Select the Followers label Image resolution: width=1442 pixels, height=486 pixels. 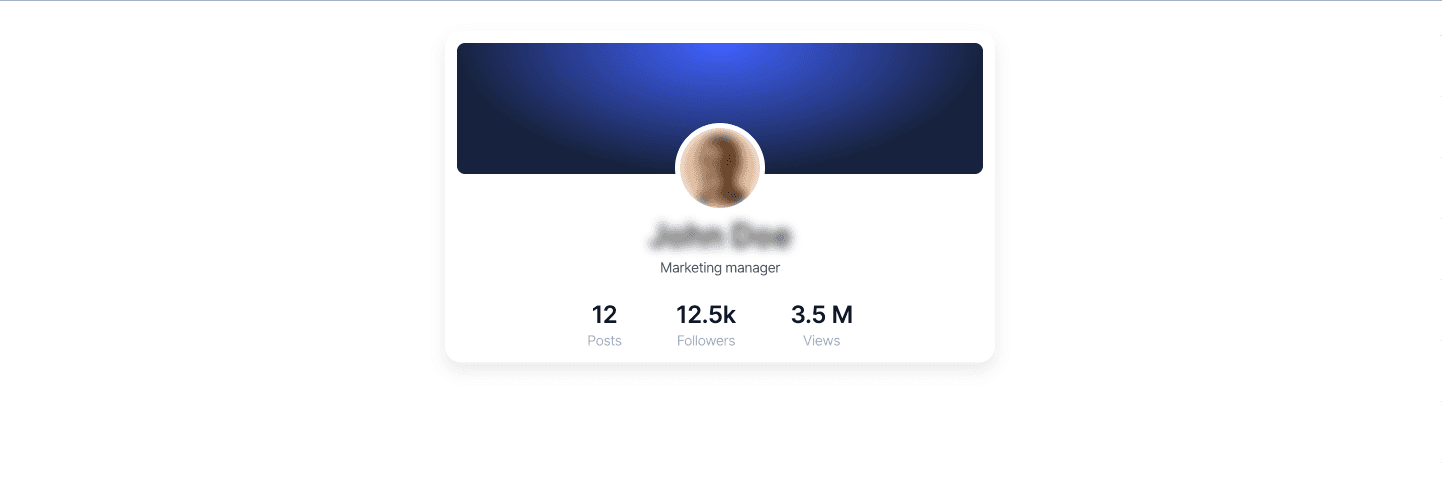(706, 341)
